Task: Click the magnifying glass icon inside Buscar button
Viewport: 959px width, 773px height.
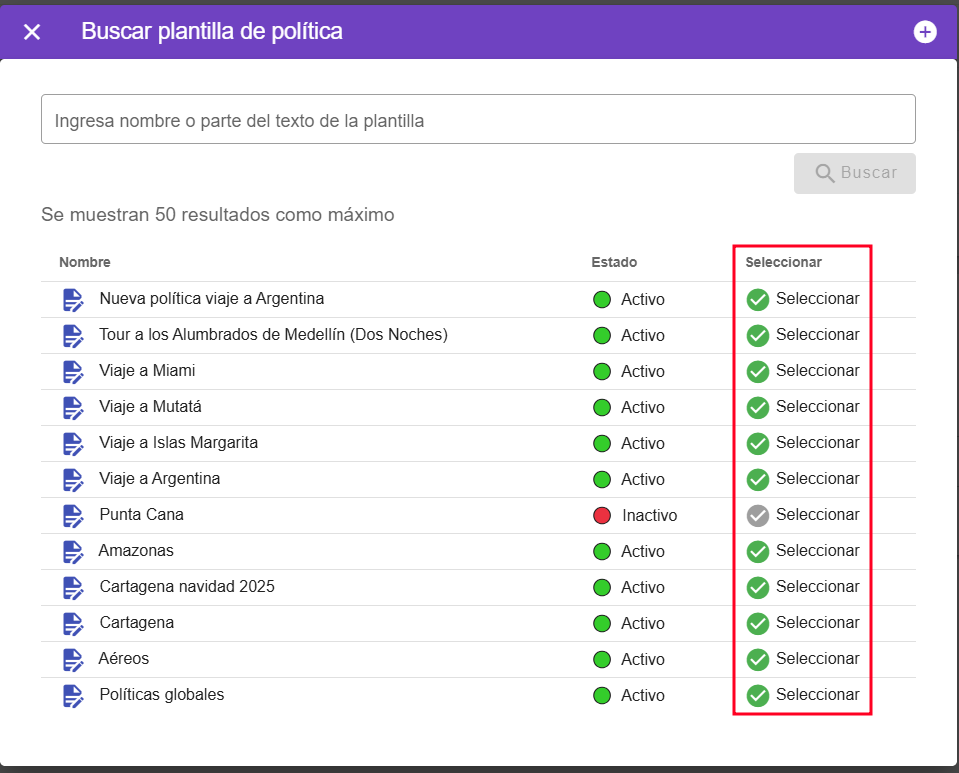Action: click(826, 173)
